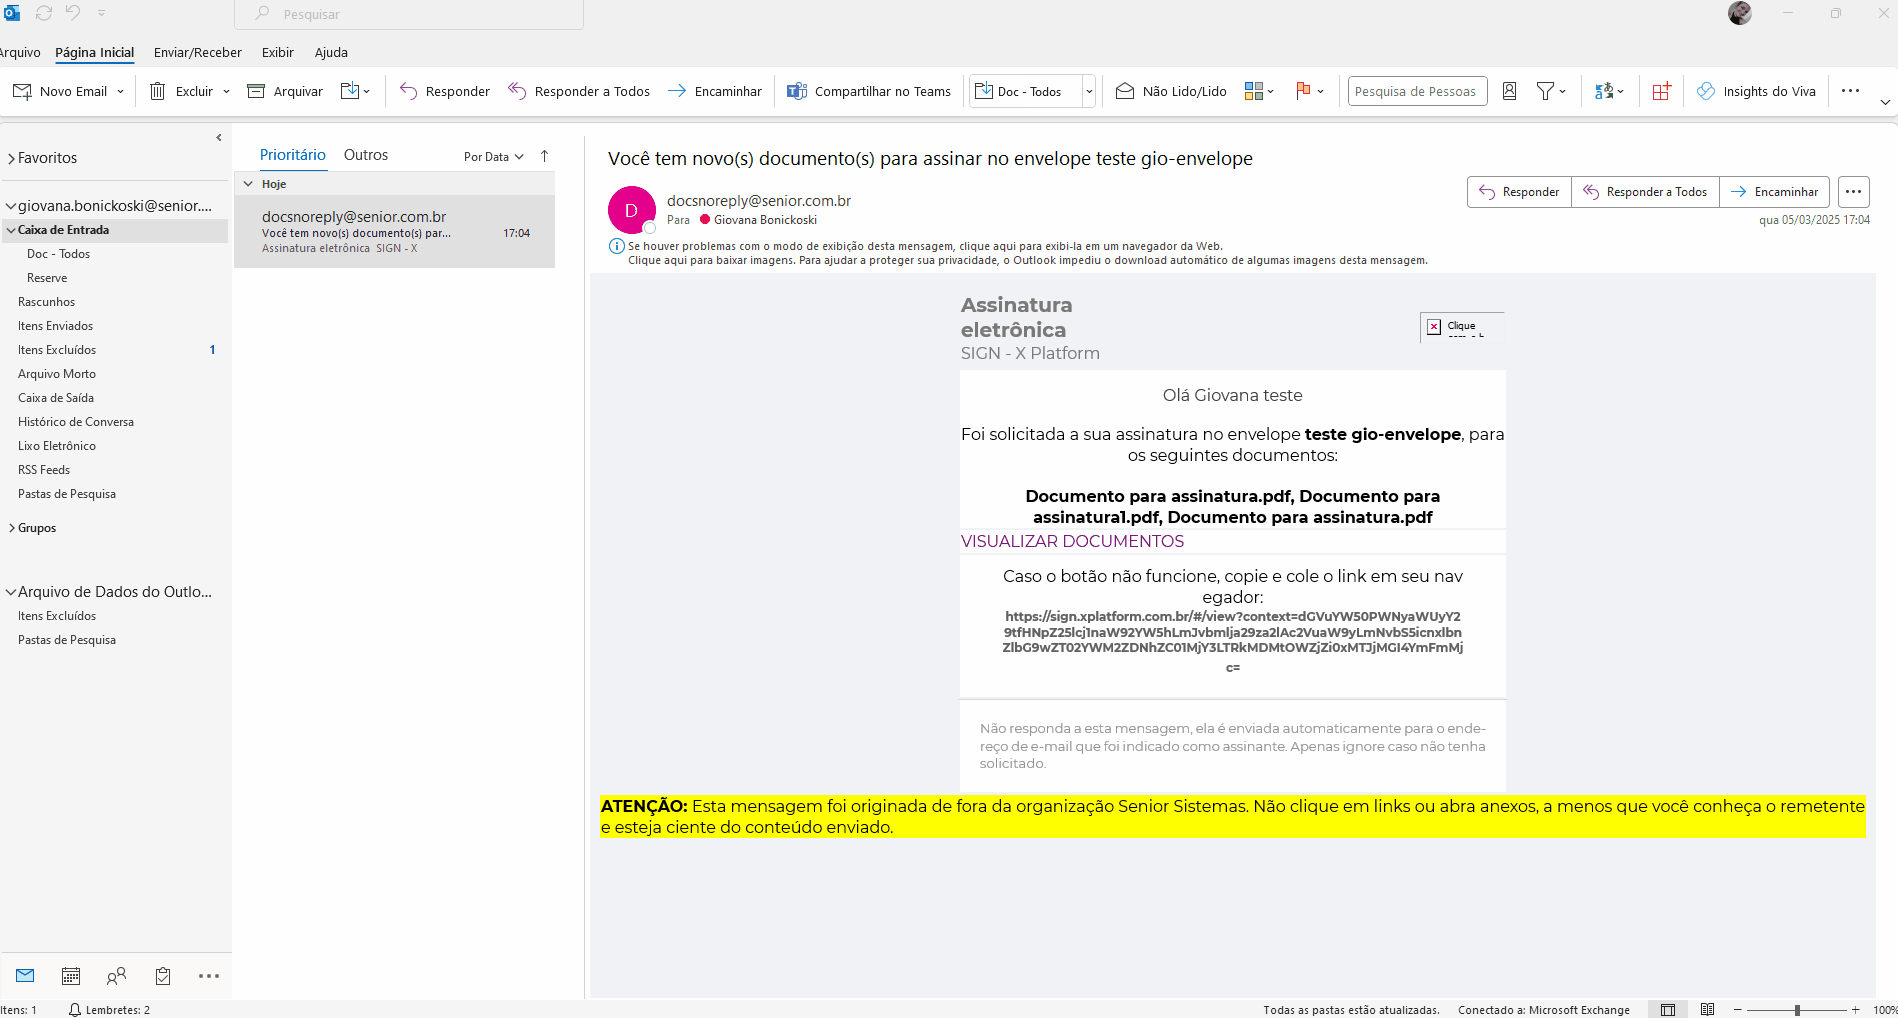Image resolution: width=1898 pixels, height=1018 pixels.
Task: Open more actions menu in reading pane
Action: tap(1854, 192)
